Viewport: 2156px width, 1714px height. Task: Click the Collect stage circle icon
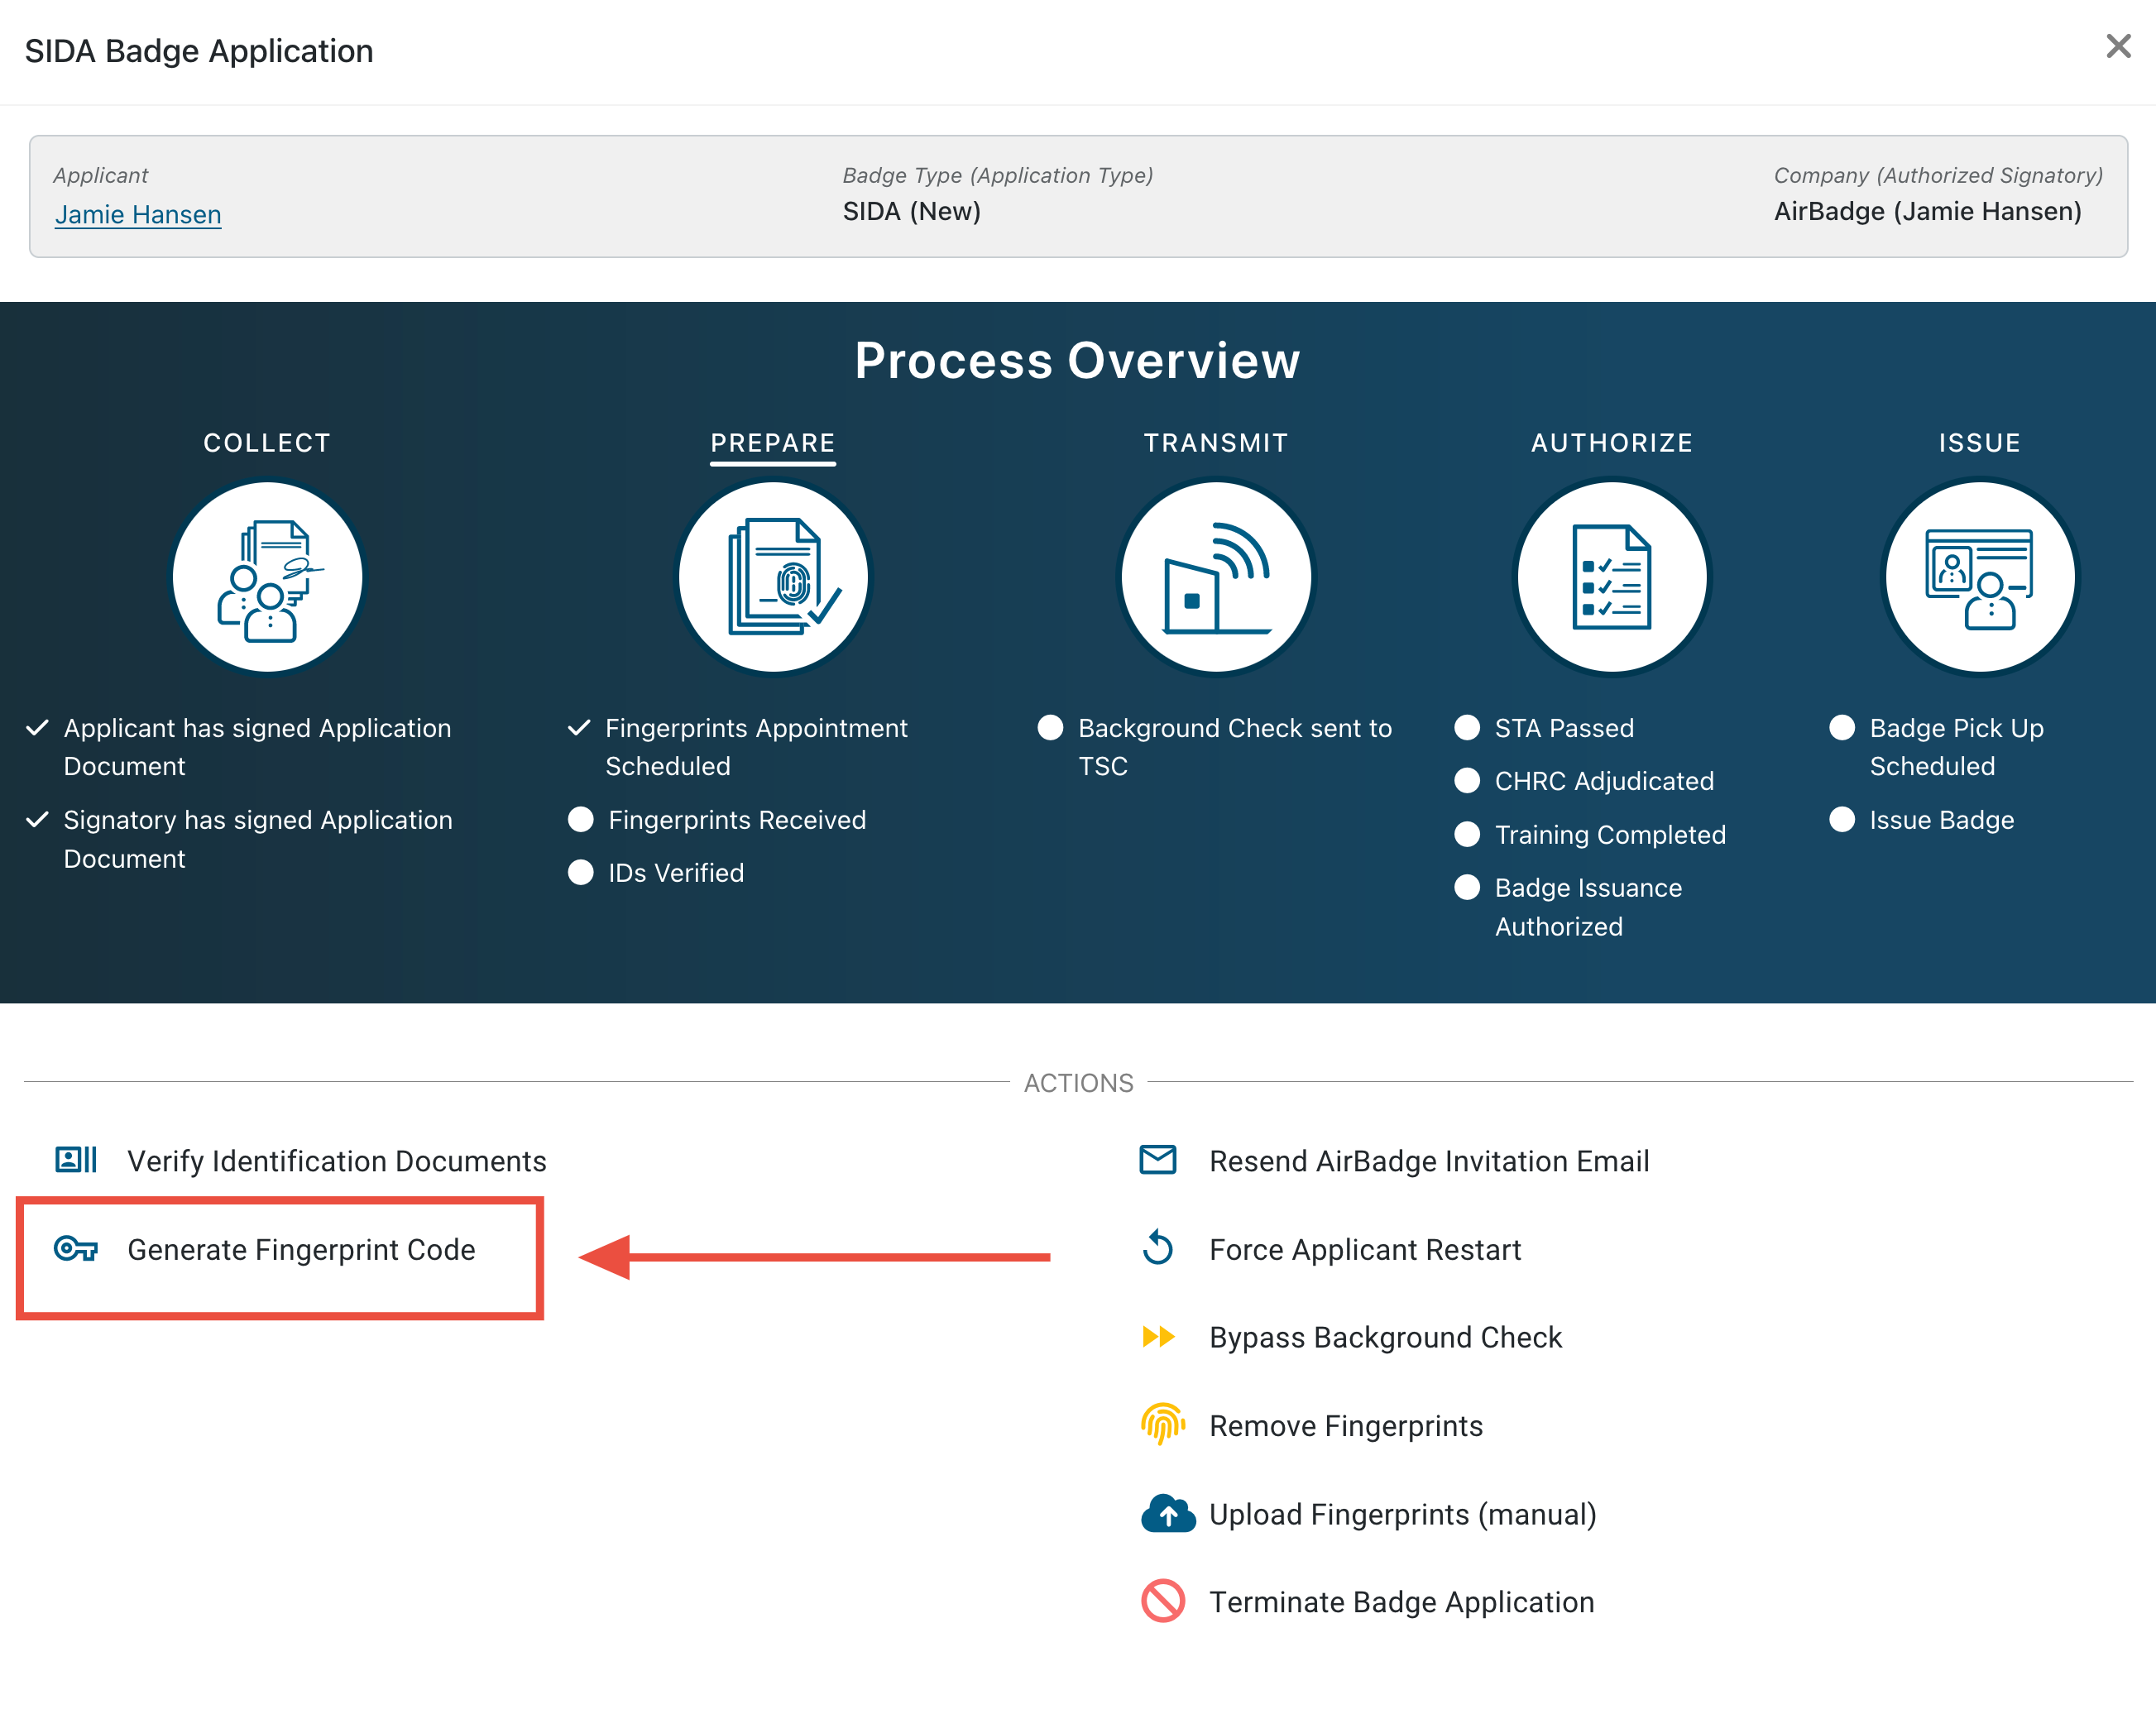coord(267,578)
